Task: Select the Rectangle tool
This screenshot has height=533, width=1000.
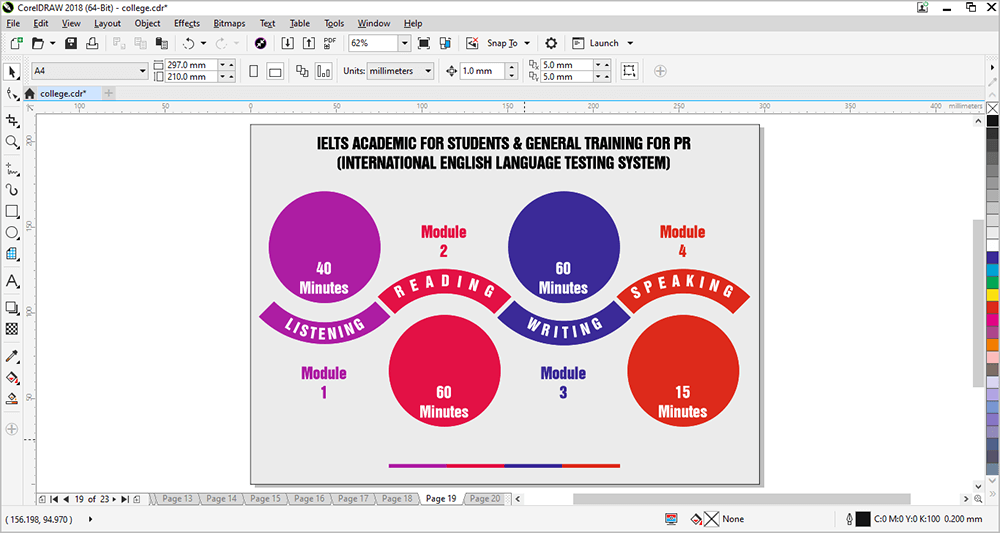Action: tap(11, 211)
